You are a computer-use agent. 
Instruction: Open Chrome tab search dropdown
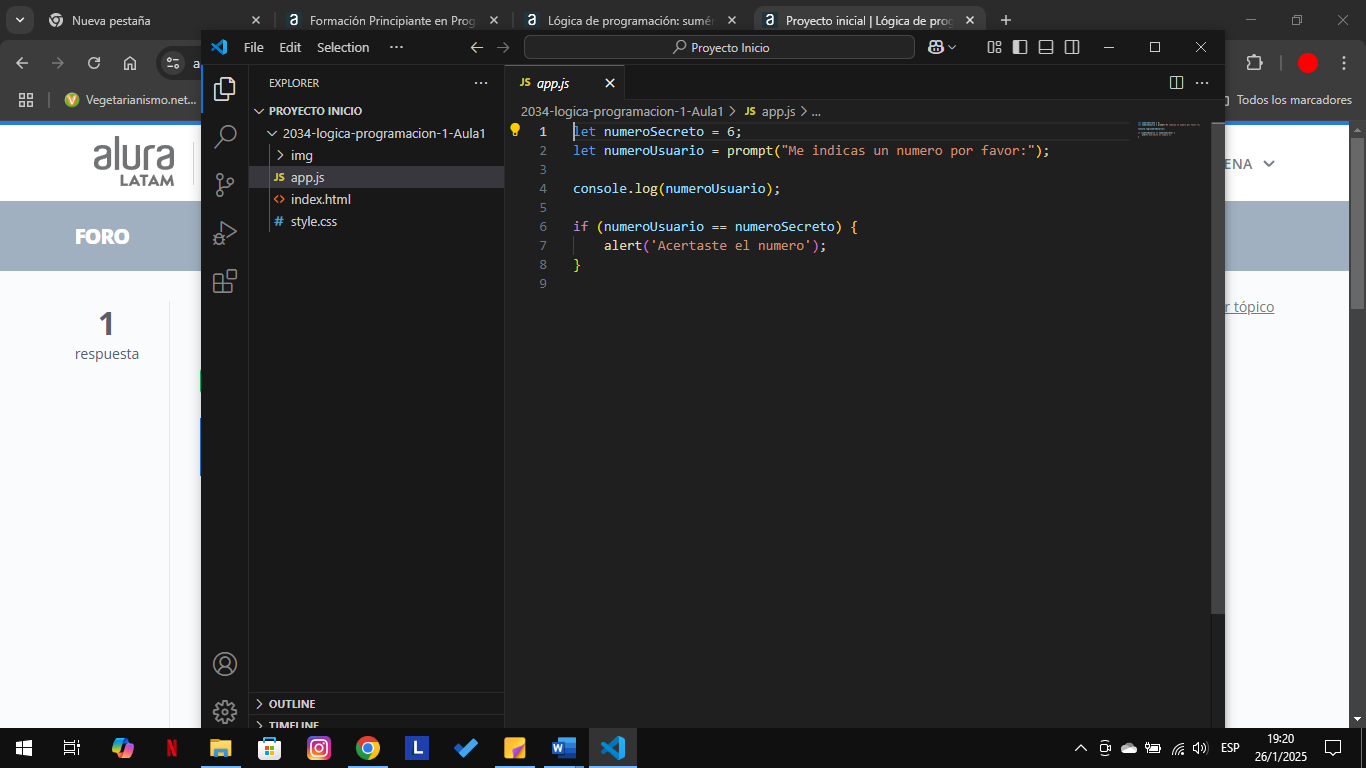(x=19, y=20)
